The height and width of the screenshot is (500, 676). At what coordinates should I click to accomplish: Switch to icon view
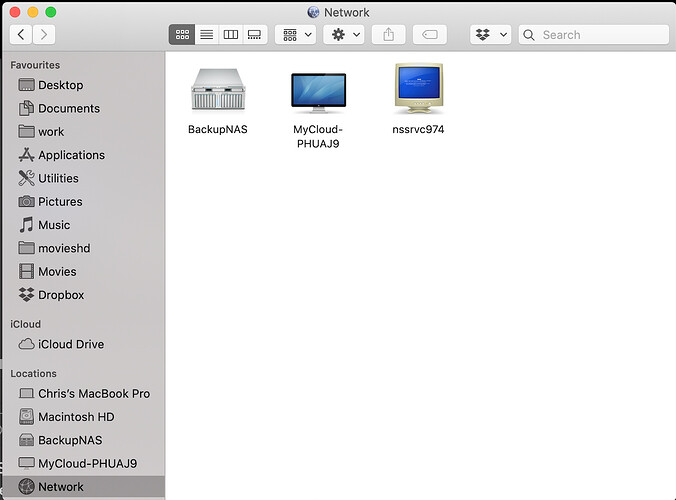(x=182, y=34)
